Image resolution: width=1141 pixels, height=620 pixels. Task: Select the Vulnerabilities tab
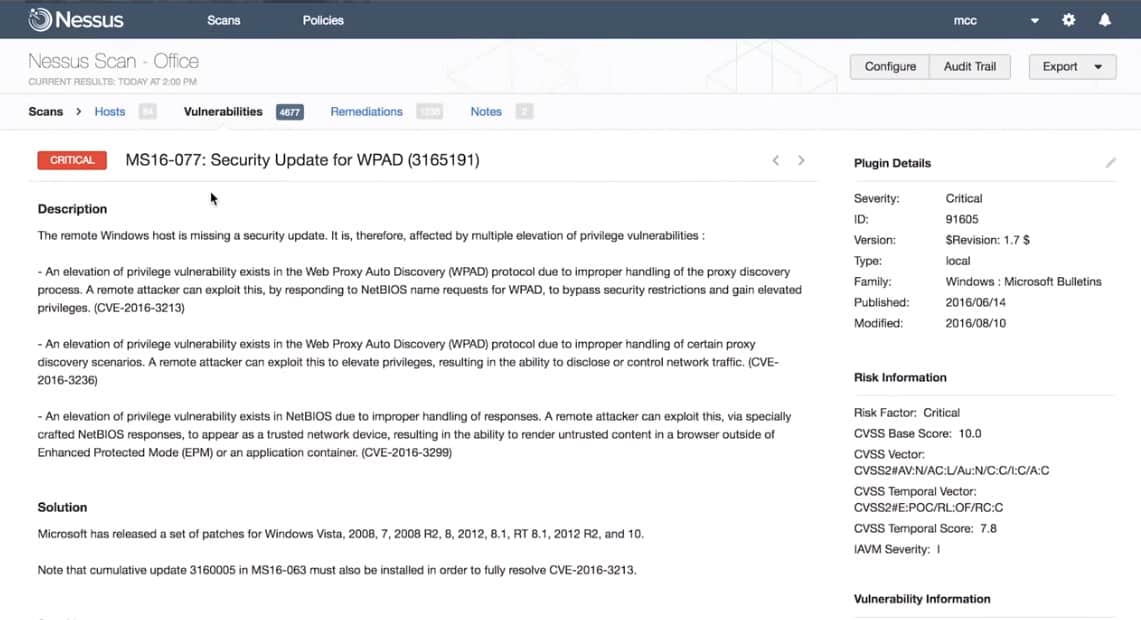223,111
